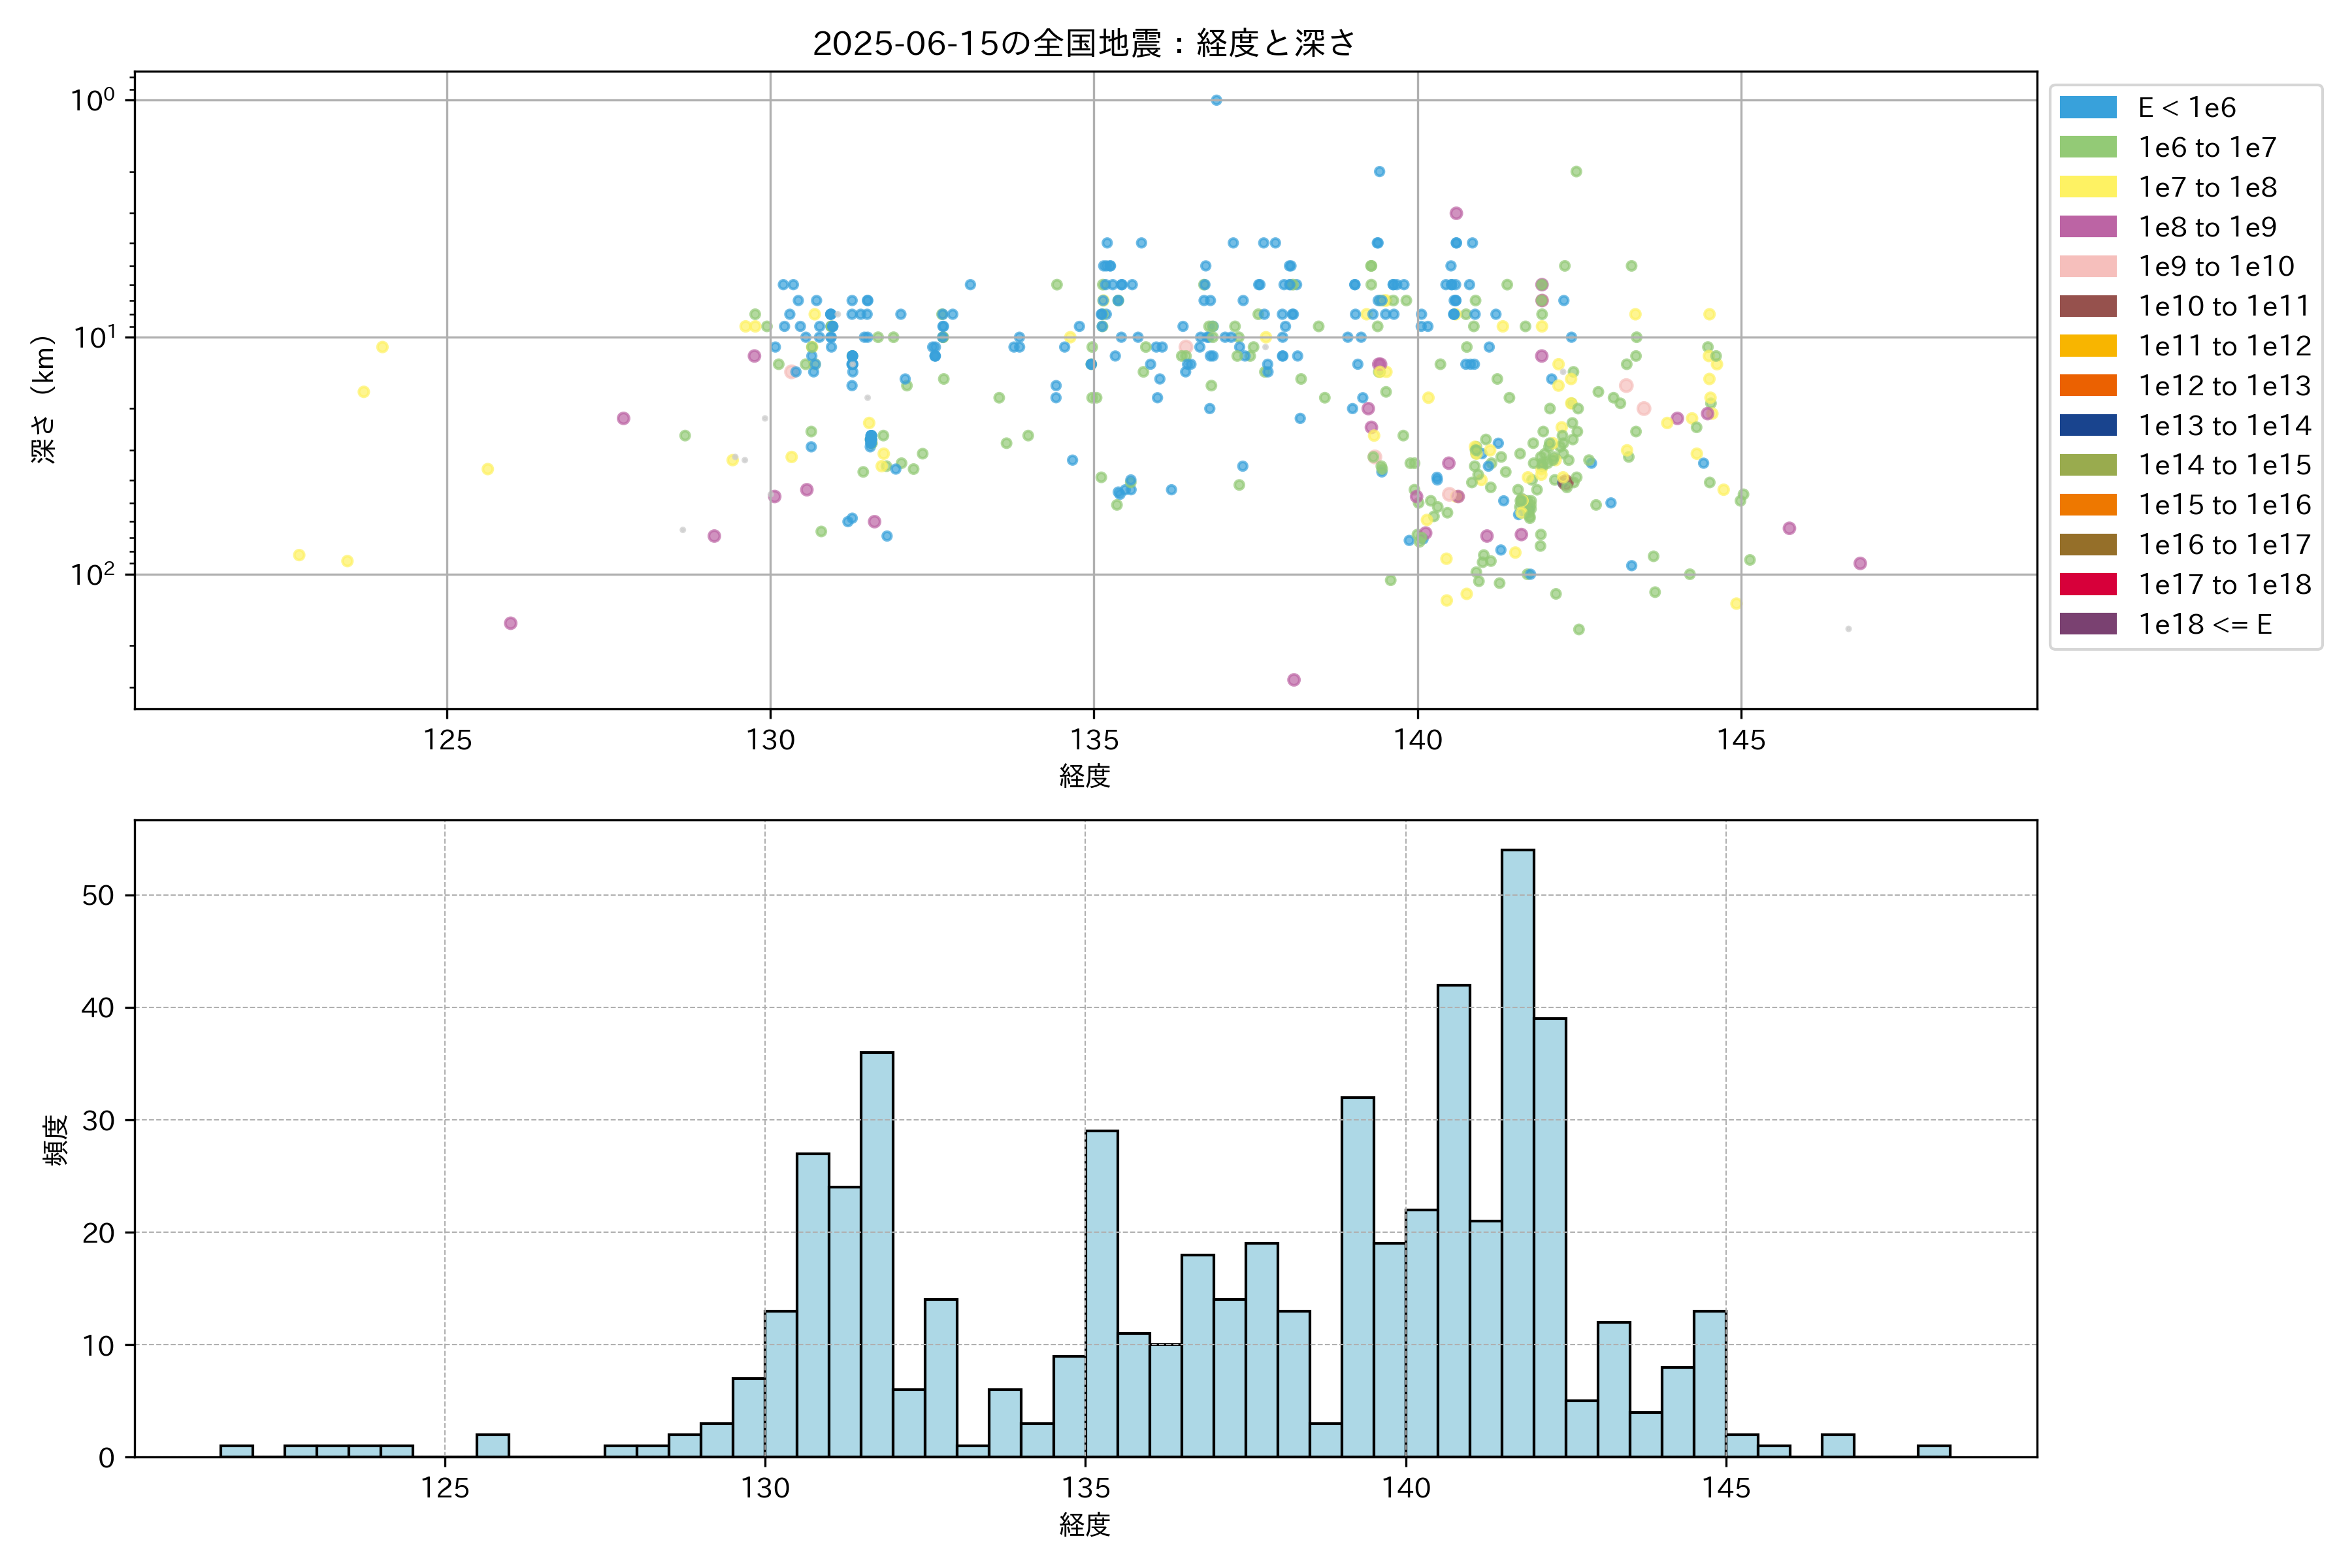The image size is (2352, 1568).
Task: Click the 1e11 to 1e12 legend label
Action: (x=2225, y=346)
